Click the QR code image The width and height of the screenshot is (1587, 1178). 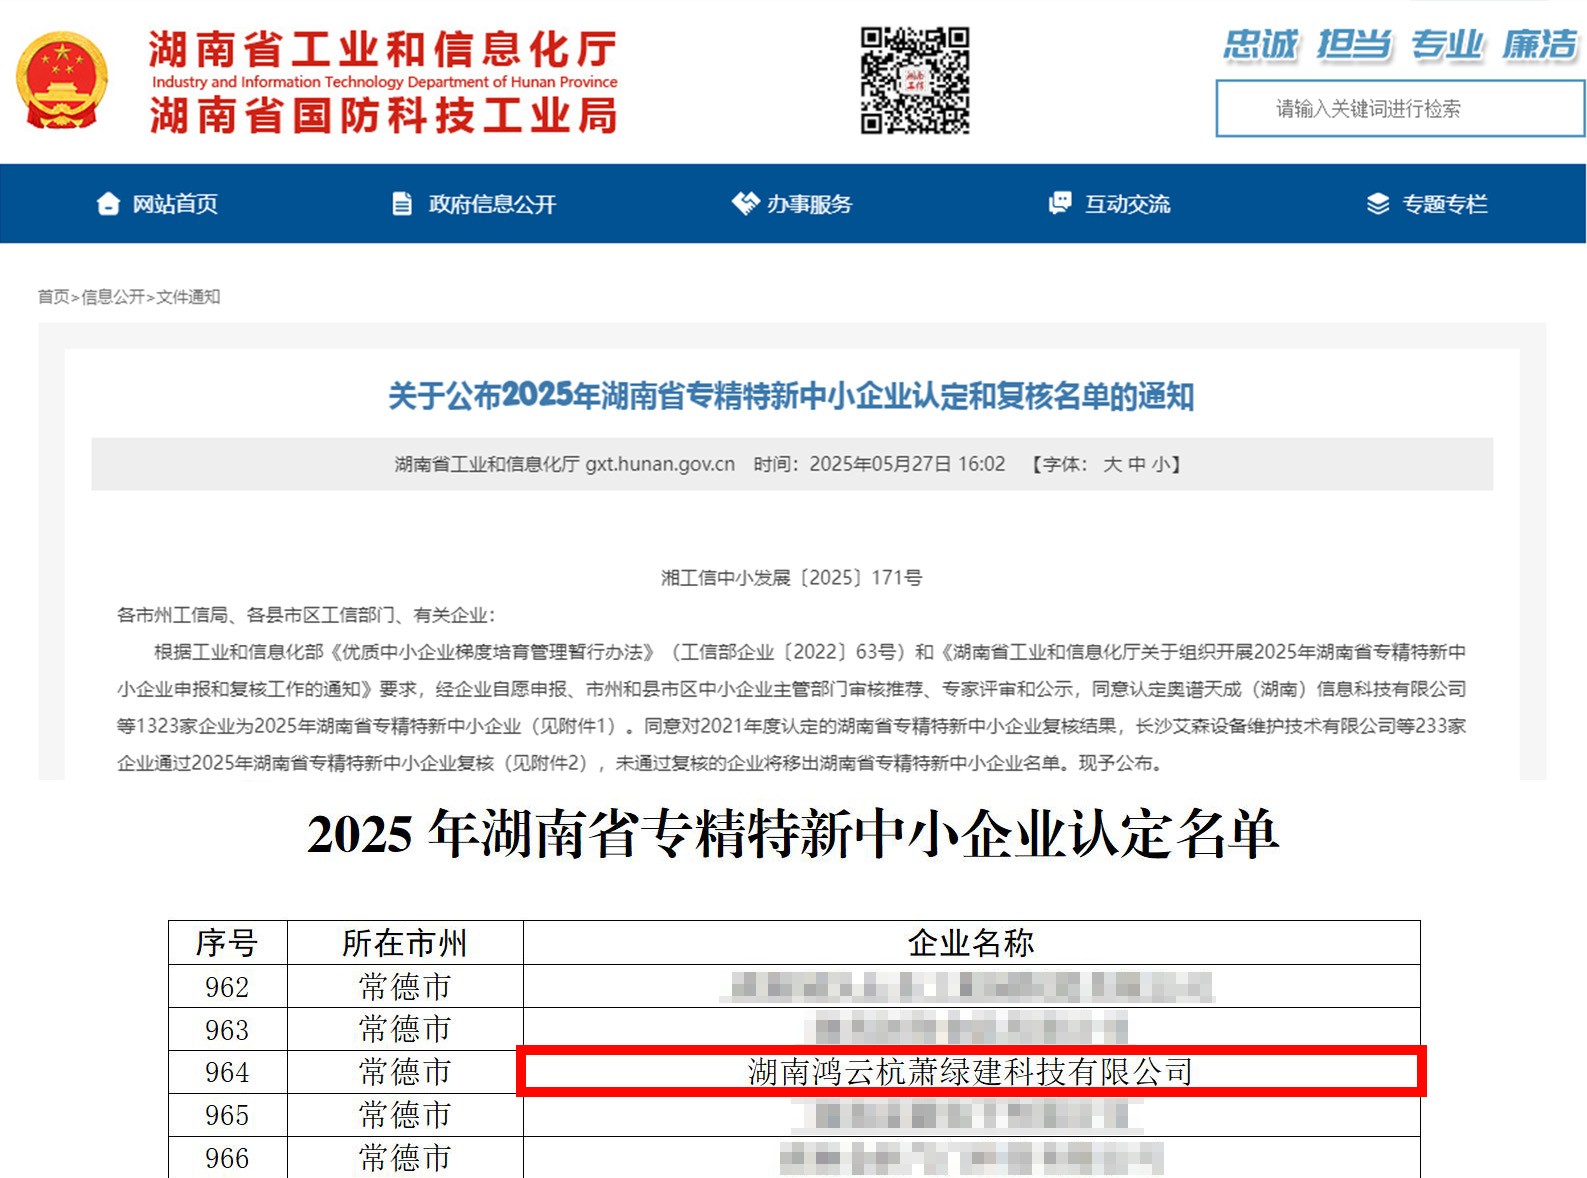click(x=915, y=81)
